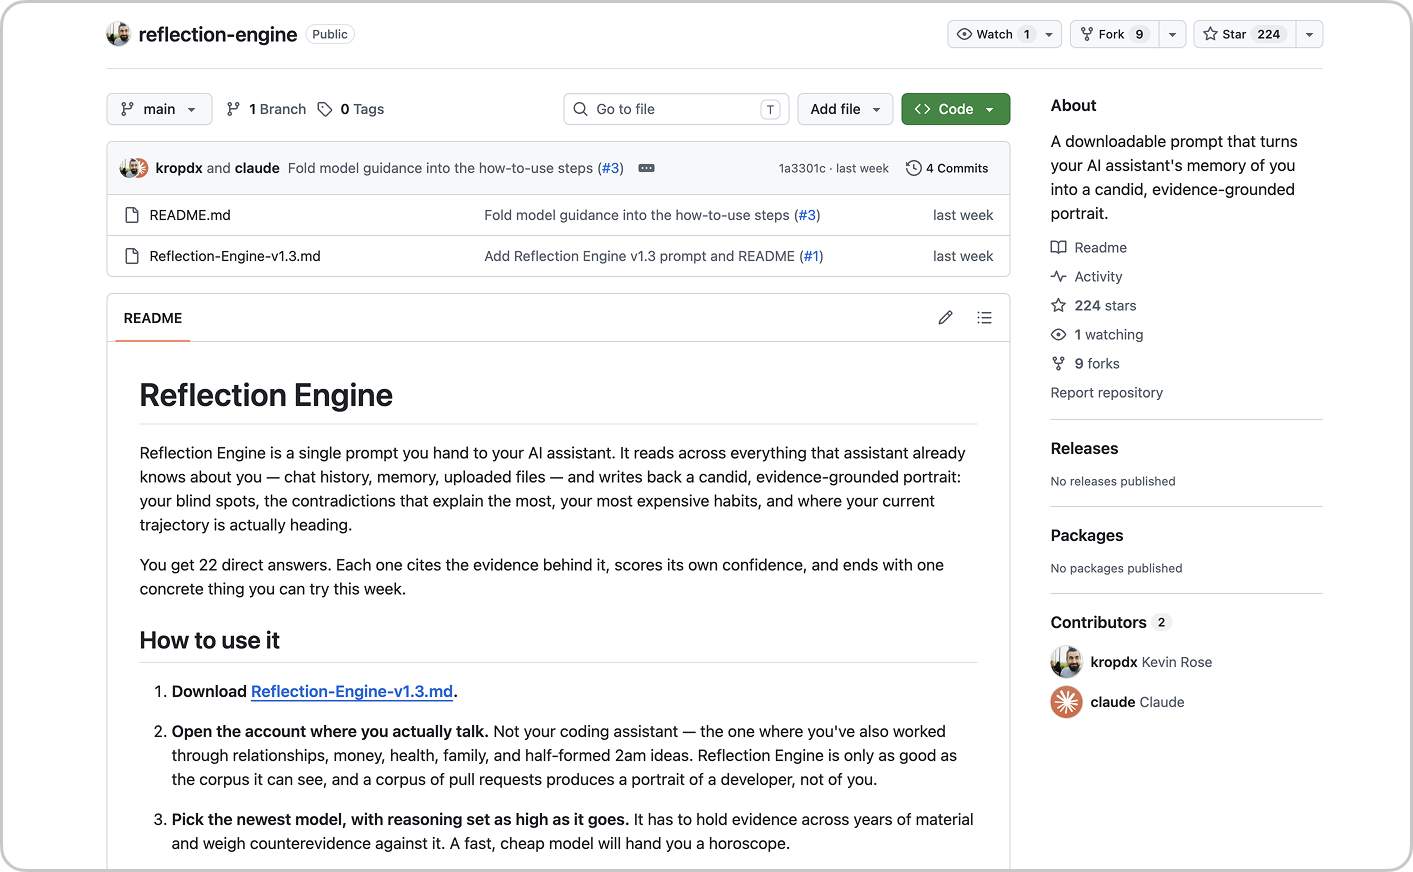Click the kropdx contributor avatar
1413x872 pixels.
tap(1067, 662)
